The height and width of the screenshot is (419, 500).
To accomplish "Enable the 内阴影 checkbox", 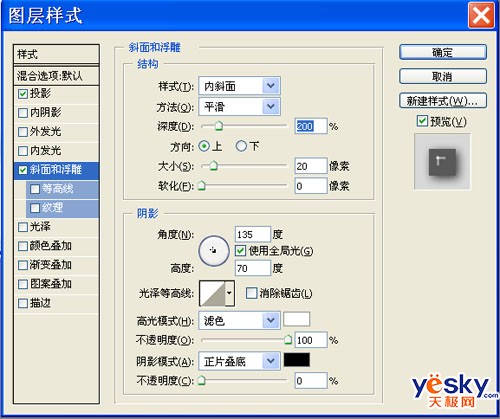I will tap(23, 113).
